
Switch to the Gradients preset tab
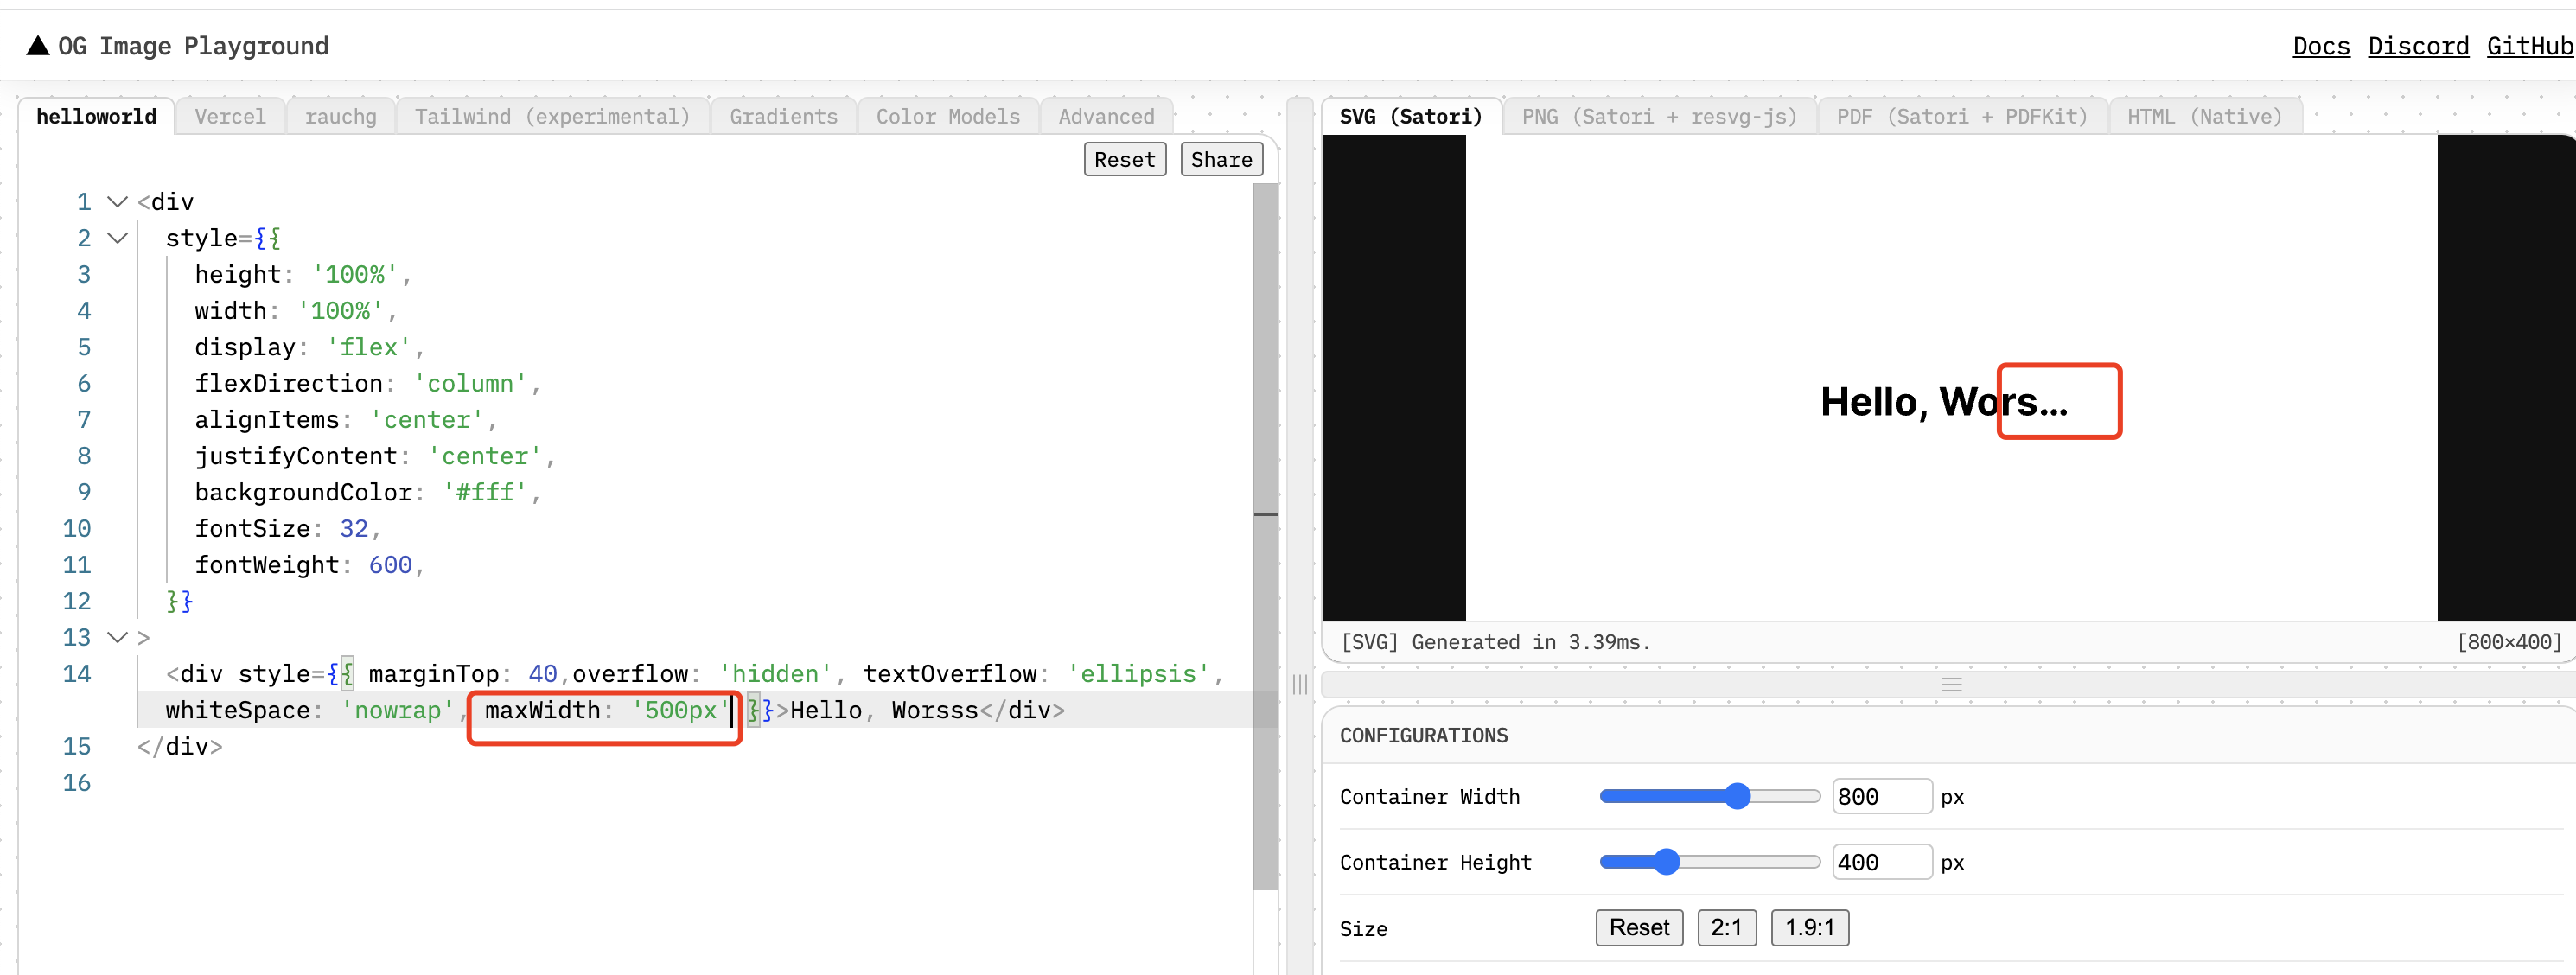tap(783, 116)
